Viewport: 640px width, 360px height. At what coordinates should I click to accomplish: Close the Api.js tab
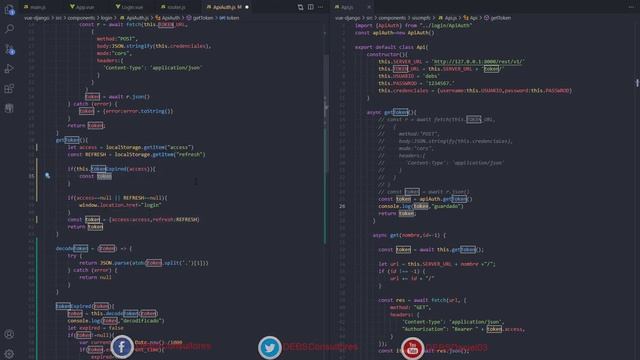(x=369, y=7)
